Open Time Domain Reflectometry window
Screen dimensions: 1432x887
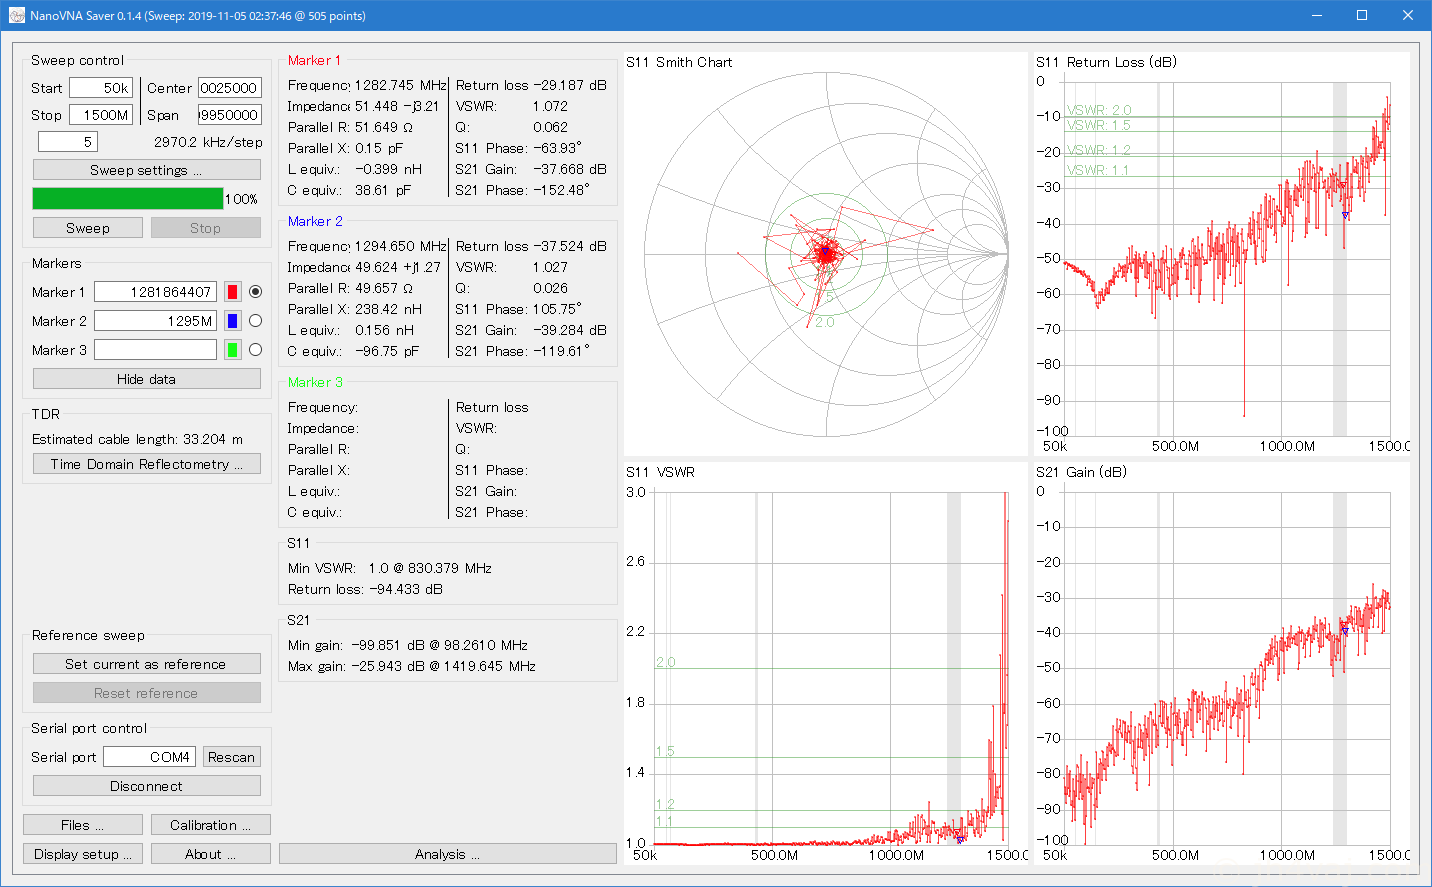146,464
